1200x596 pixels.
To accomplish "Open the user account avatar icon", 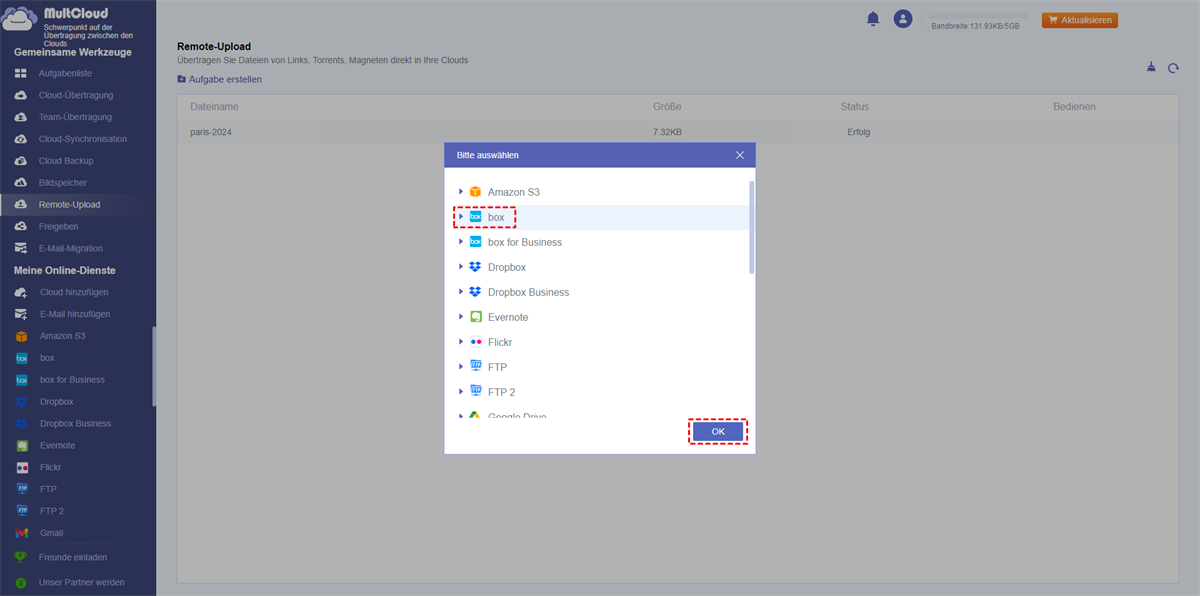I will [x=903, y=19].
